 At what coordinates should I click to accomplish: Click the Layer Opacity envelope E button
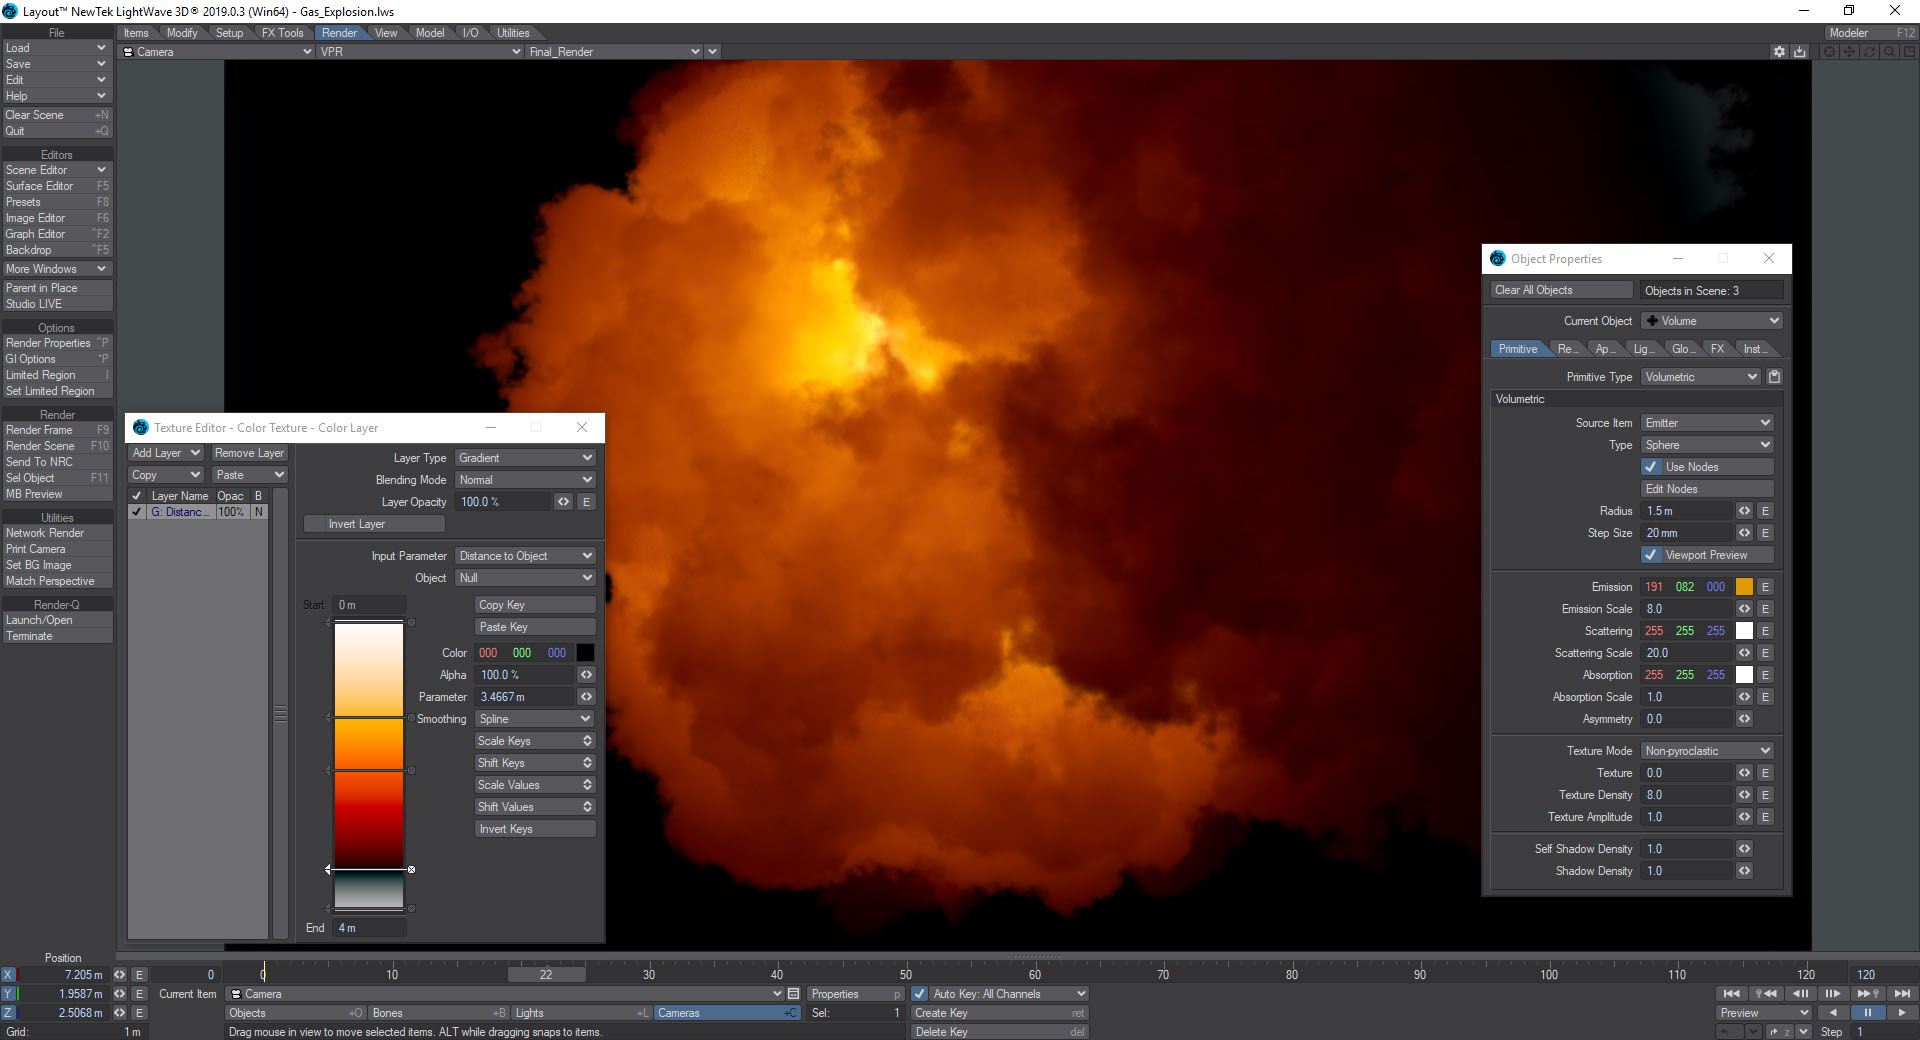coord(586,502)
